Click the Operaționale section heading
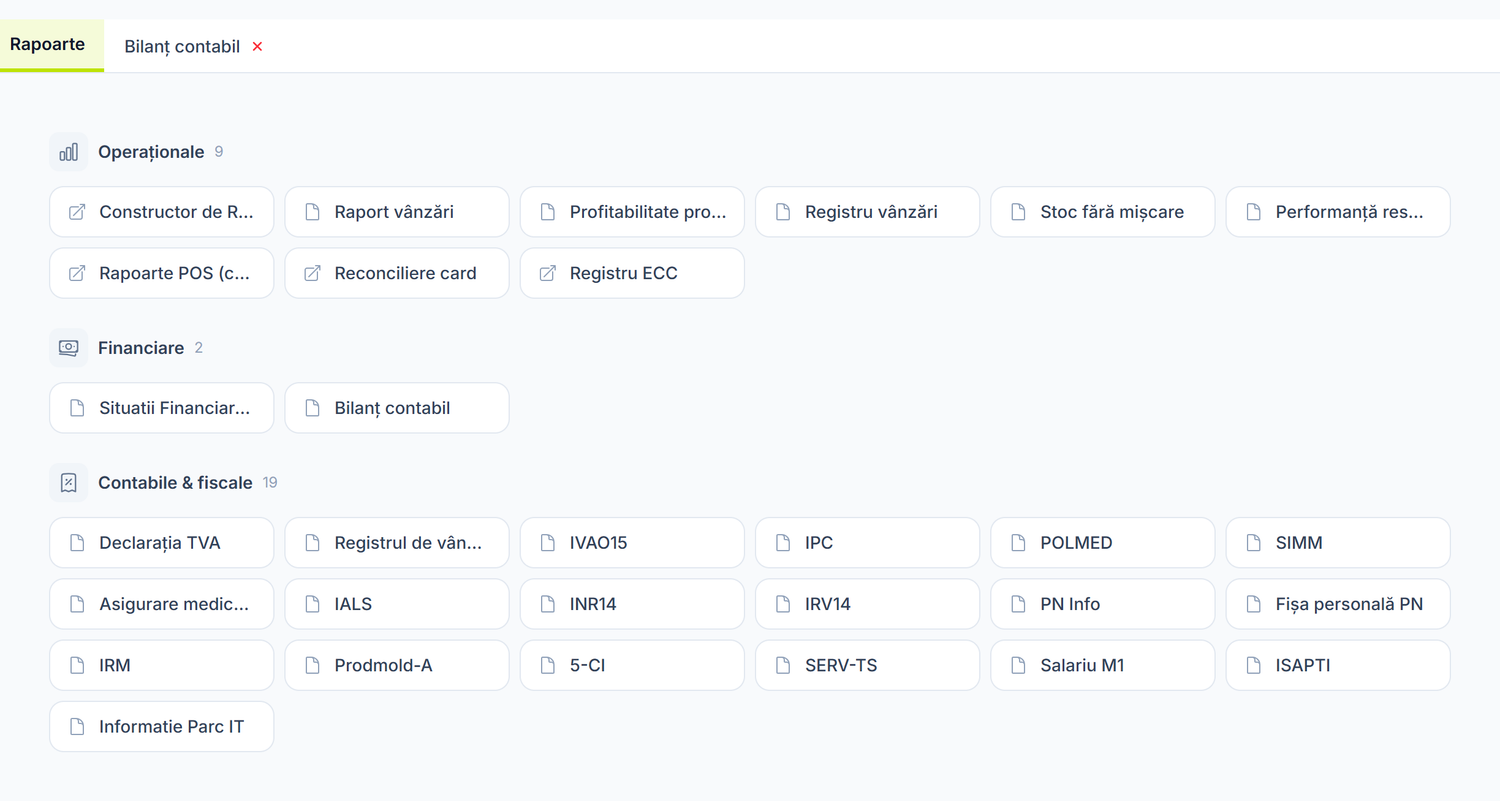Image resolution: width=1500 pixels, height=801 pixels. (151, 152)
